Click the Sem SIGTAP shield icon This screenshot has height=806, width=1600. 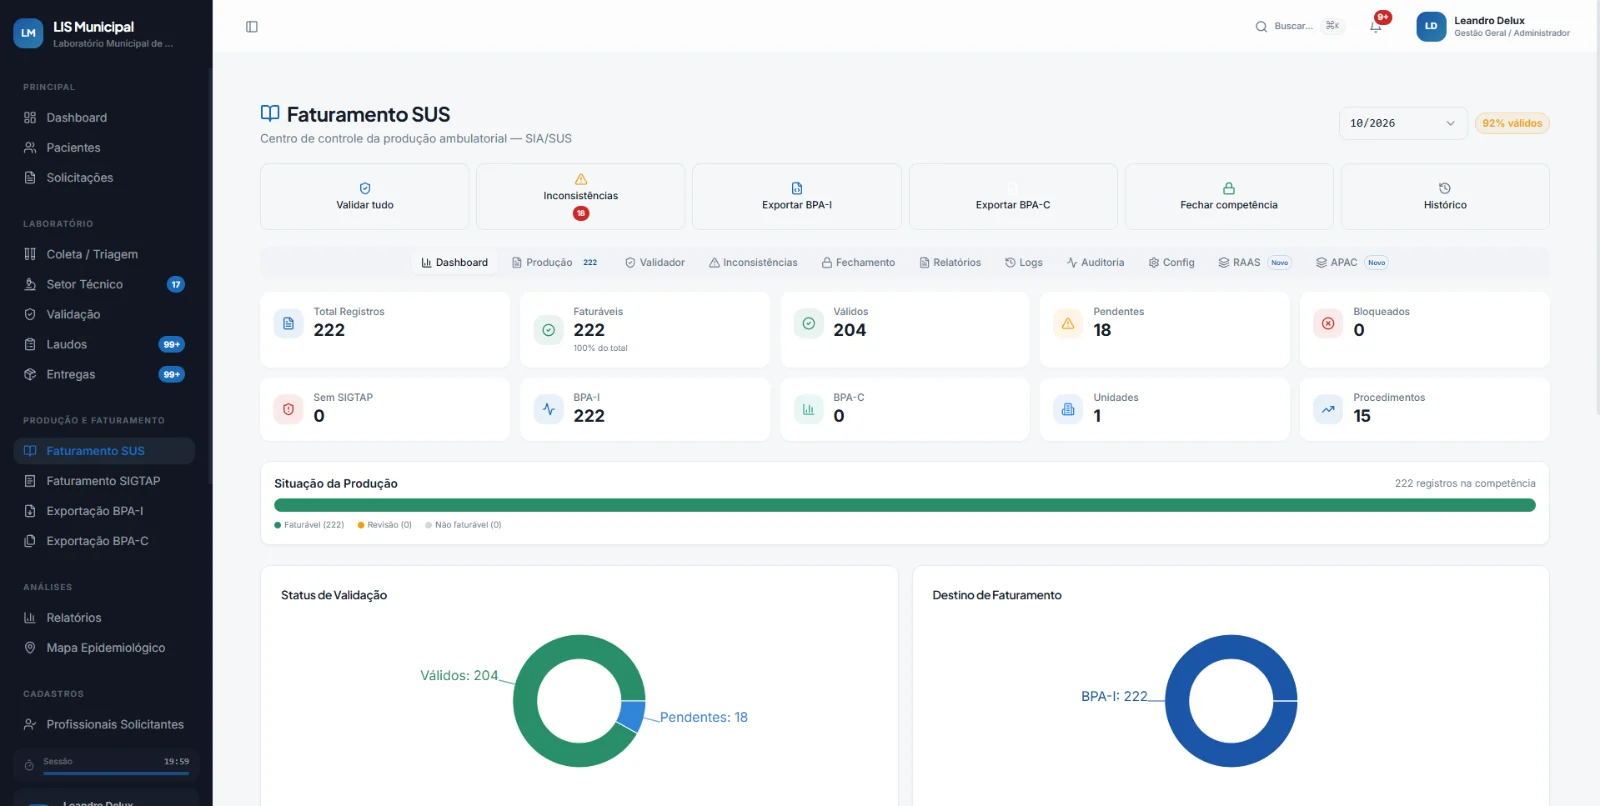tap(289, 409)
